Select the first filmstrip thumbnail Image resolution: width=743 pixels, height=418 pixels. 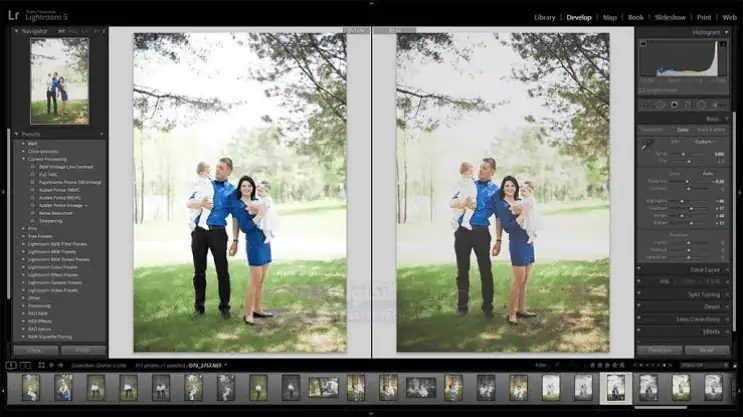click(x=31, y=388)
